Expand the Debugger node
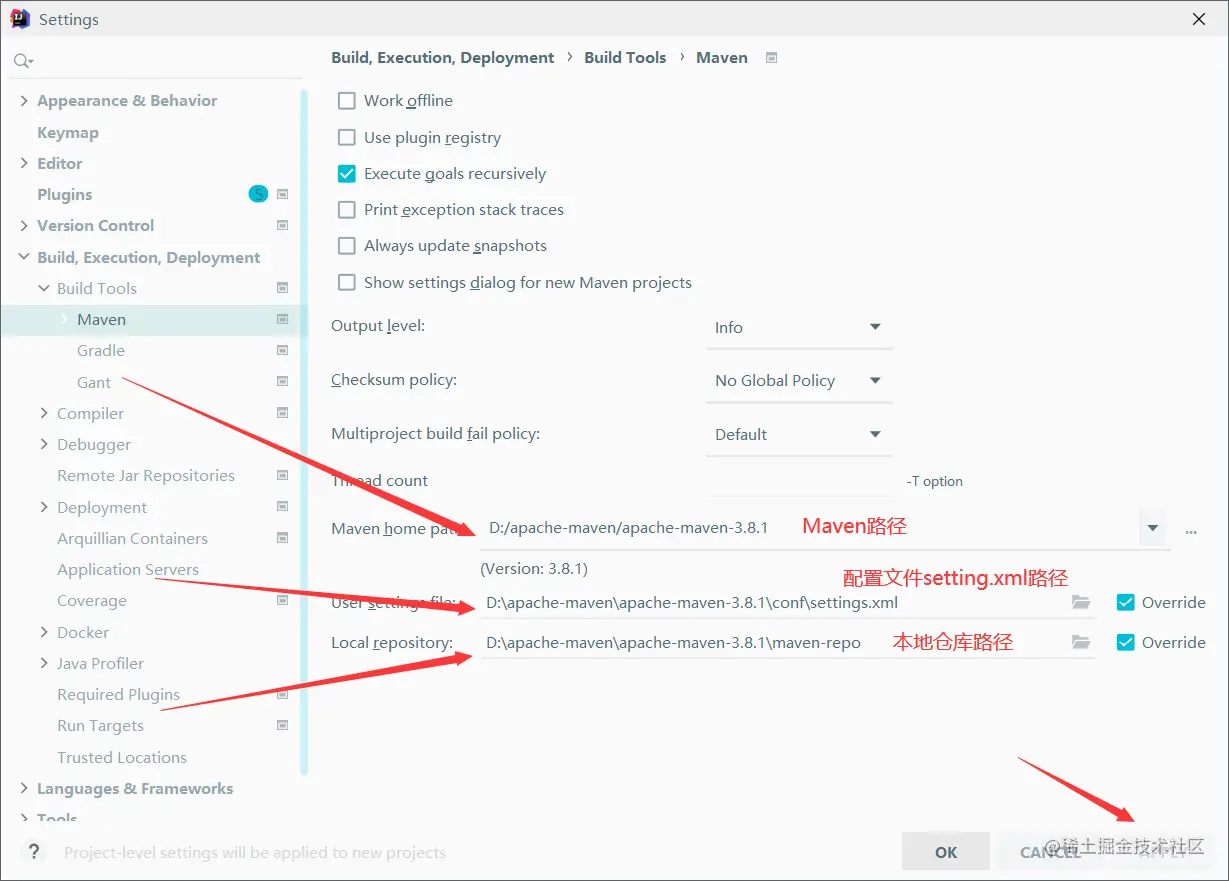Screen dimensions: 1229x881 [x=44, y=444]
